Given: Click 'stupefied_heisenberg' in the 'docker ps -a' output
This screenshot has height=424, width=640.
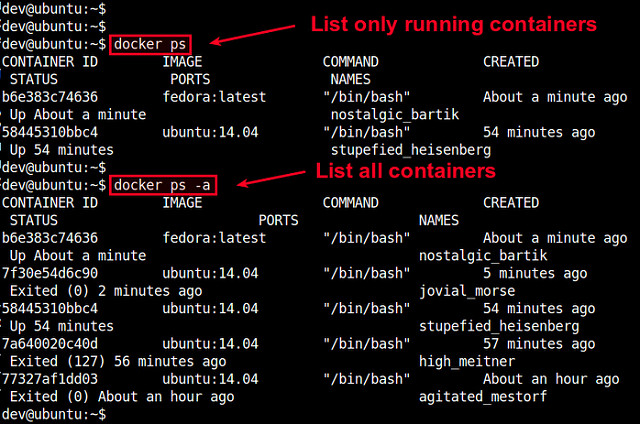Looking at the screenshot, I should coord(499,326).
